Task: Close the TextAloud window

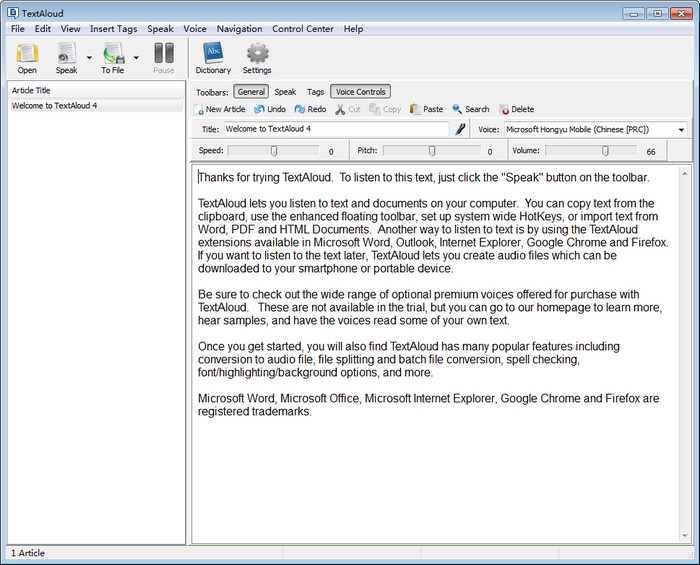Action: click(682, 13)
